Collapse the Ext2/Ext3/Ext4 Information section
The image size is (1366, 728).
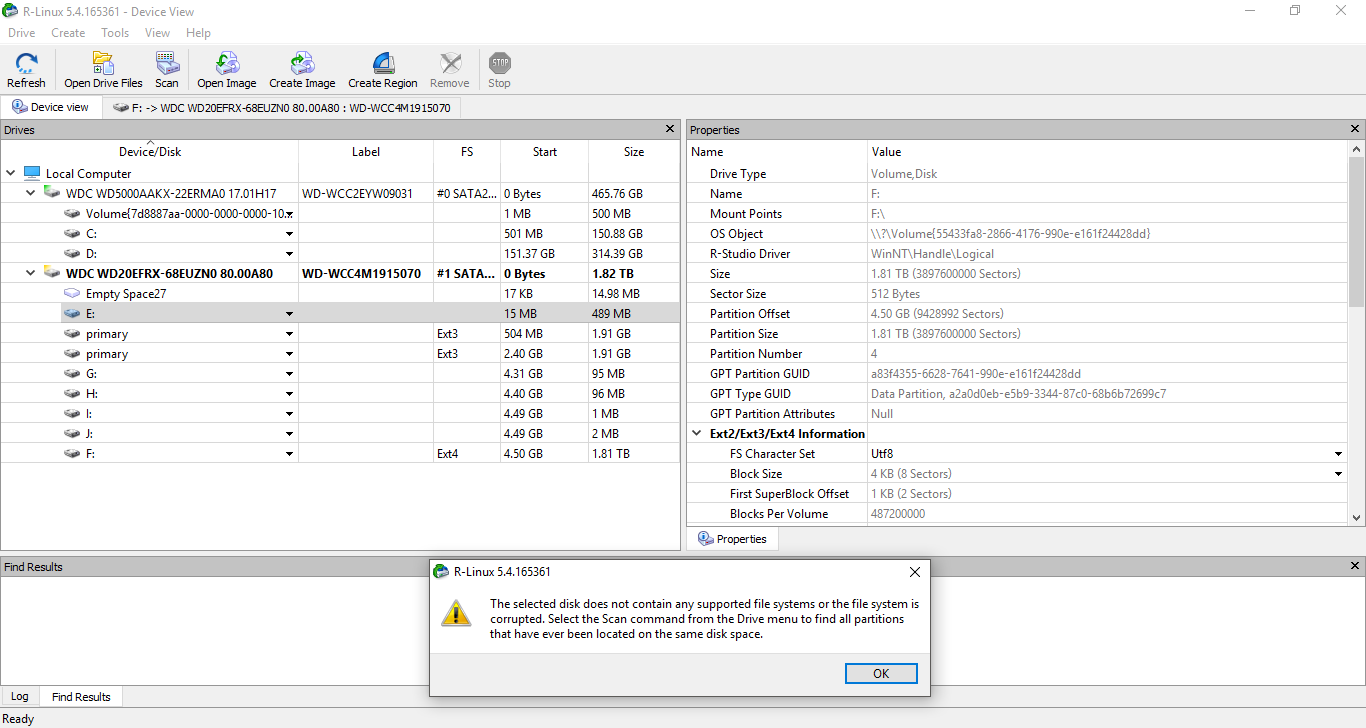coord(697,433)
